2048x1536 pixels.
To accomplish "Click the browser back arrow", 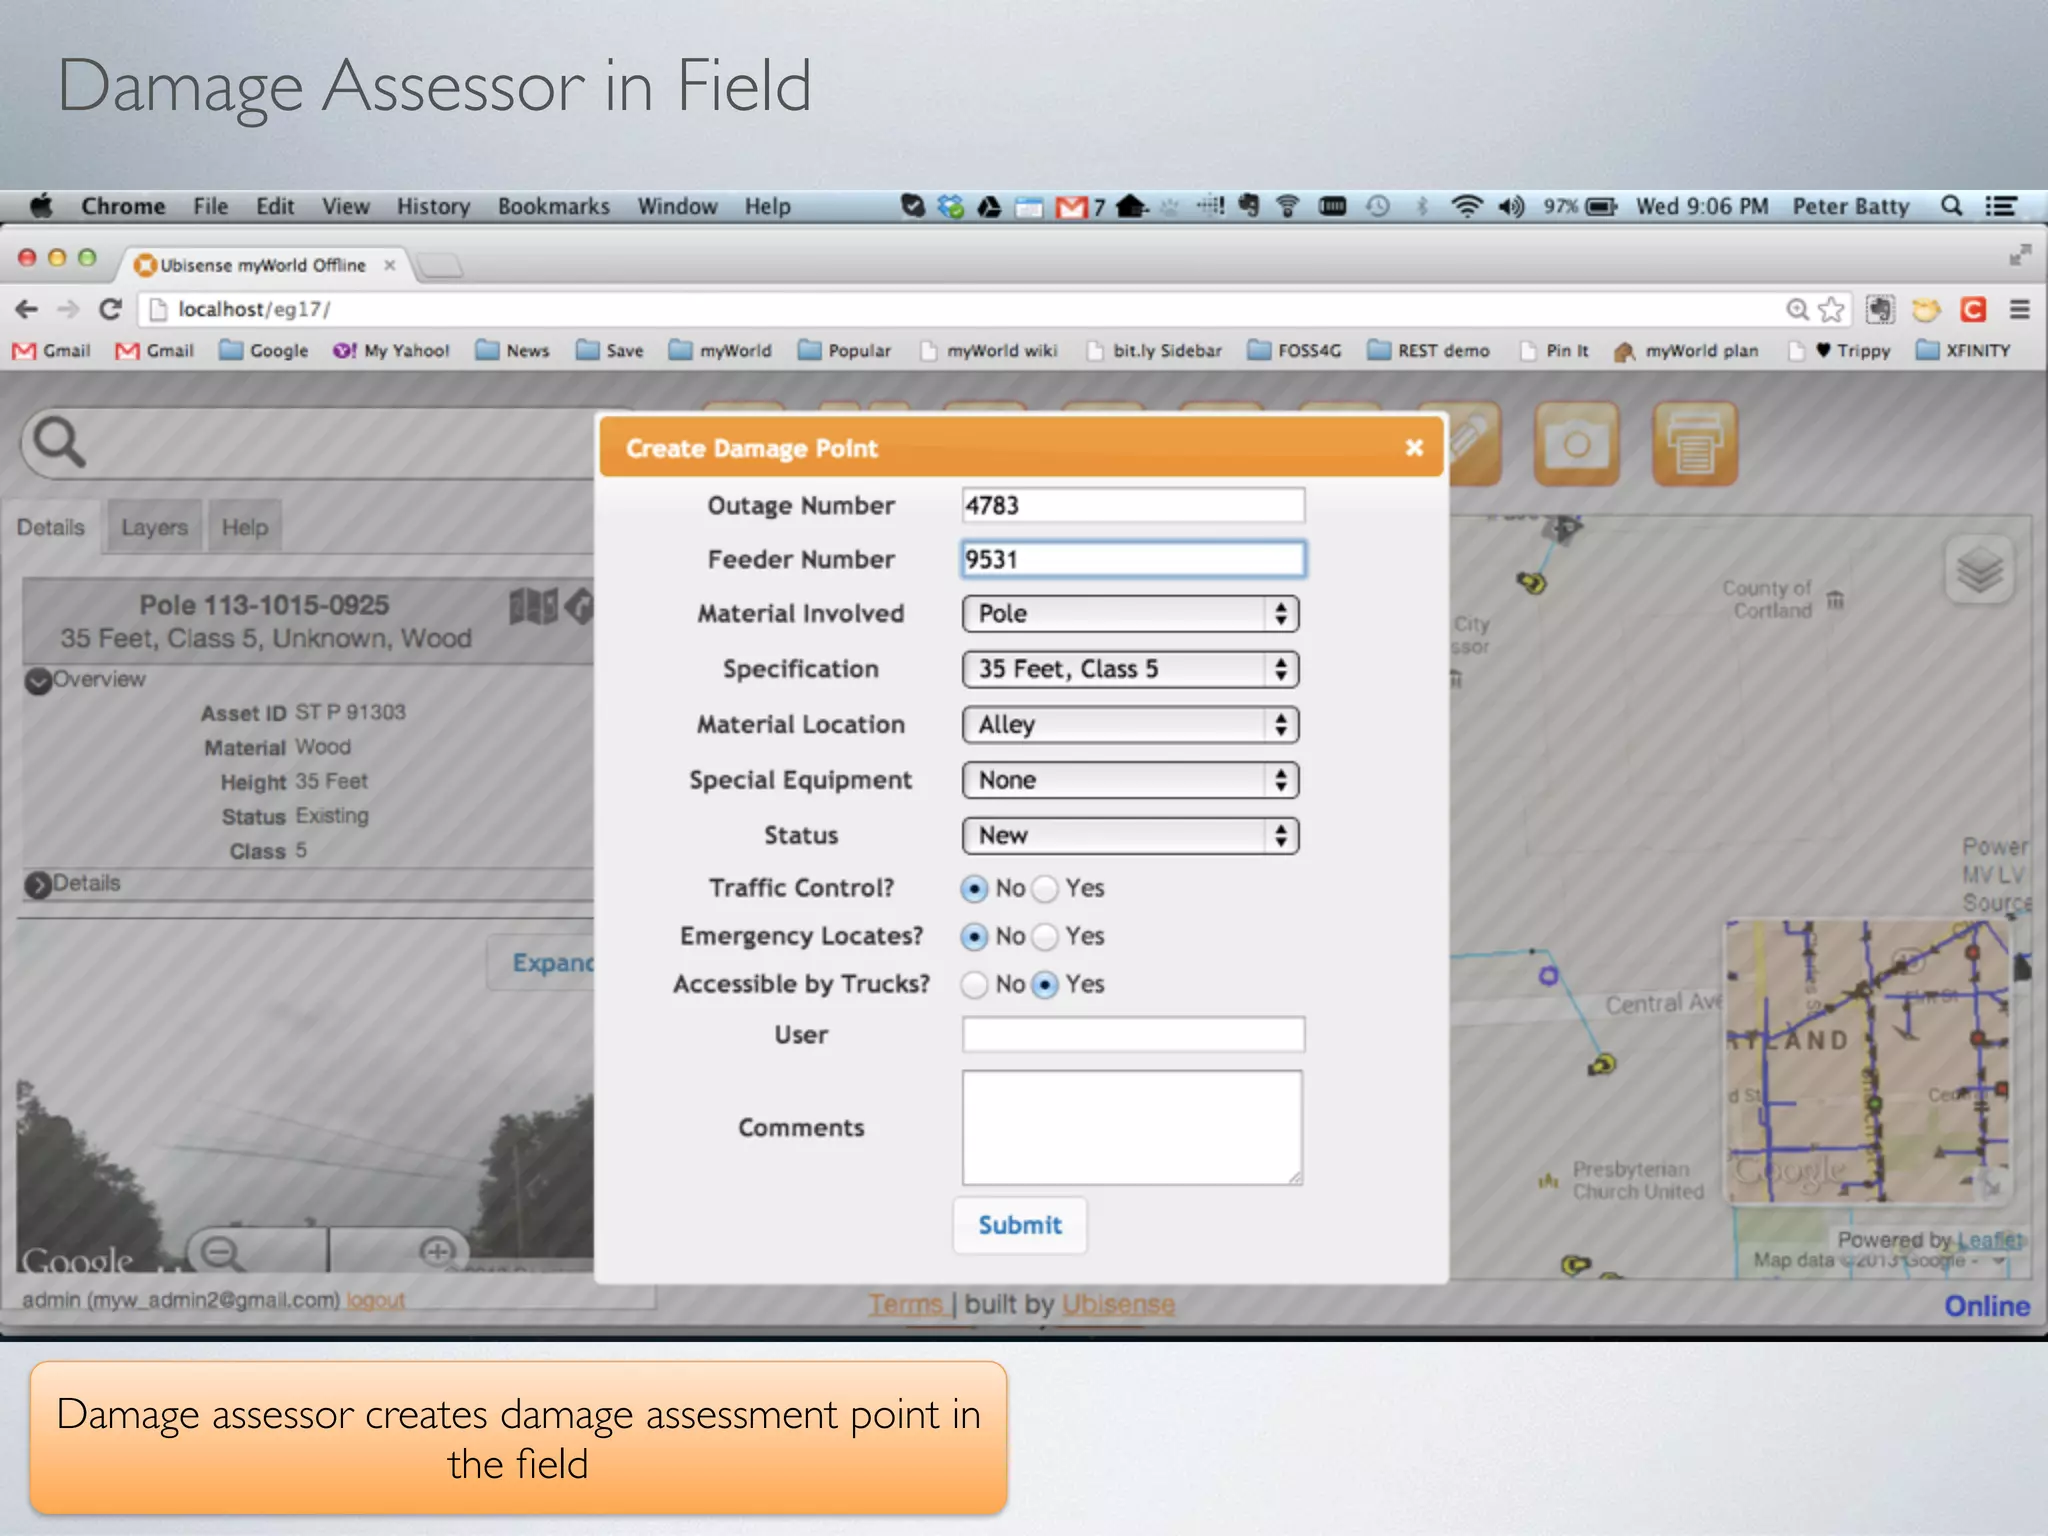I will 27,309.
